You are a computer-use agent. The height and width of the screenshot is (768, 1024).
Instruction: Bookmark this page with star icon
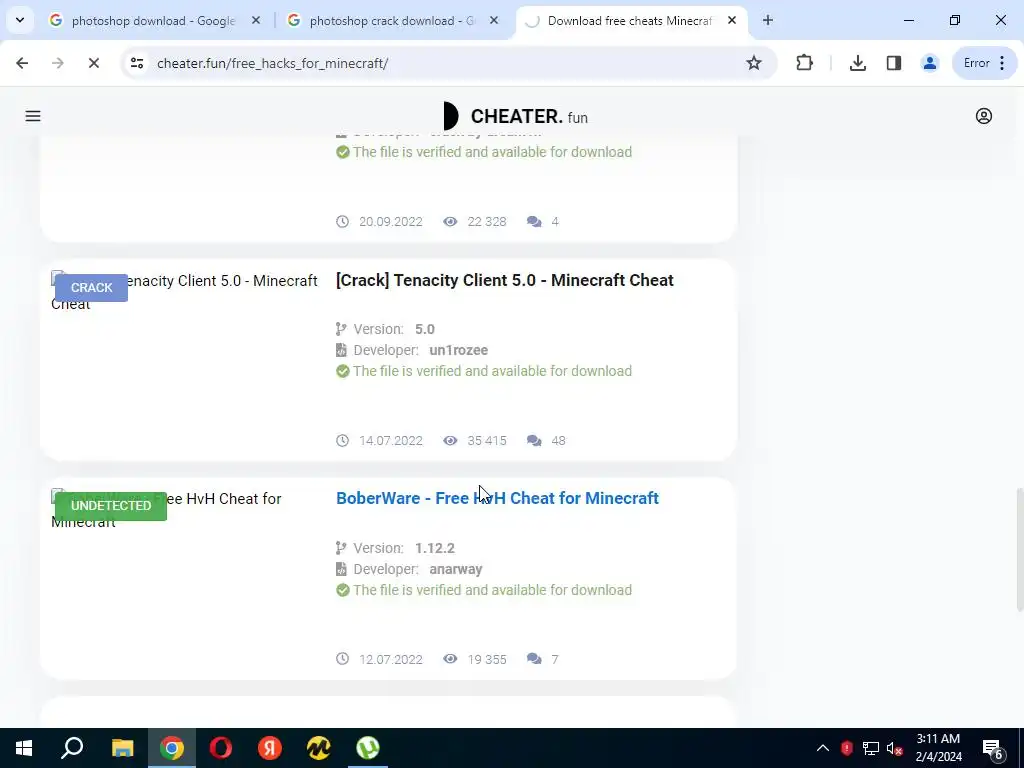(x=754, y=63)
